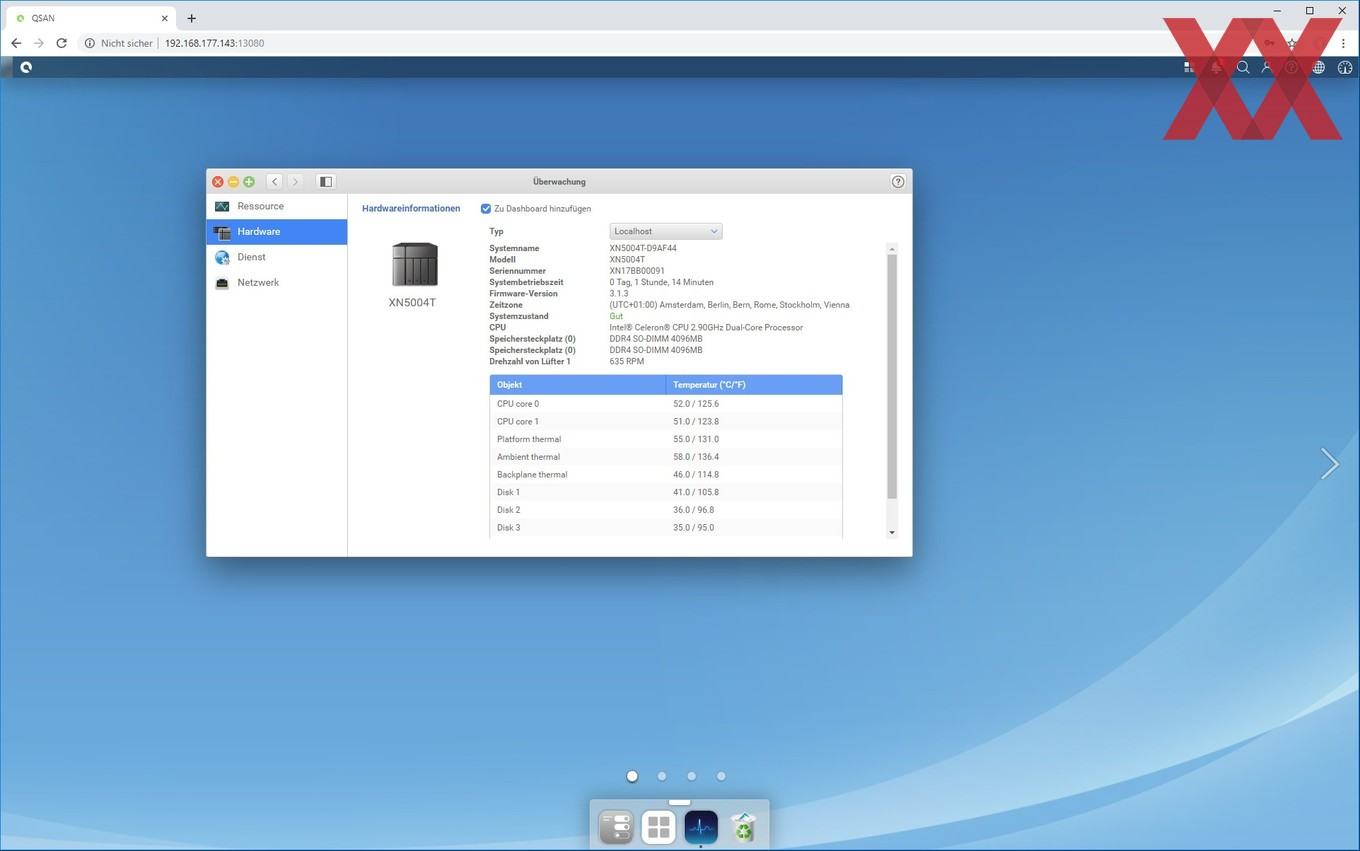Bookmark this page with the star icon

coord(1292,43)
